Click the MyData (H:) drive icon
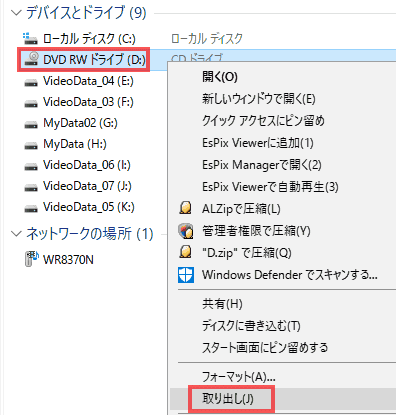 (x=31, y=145)
